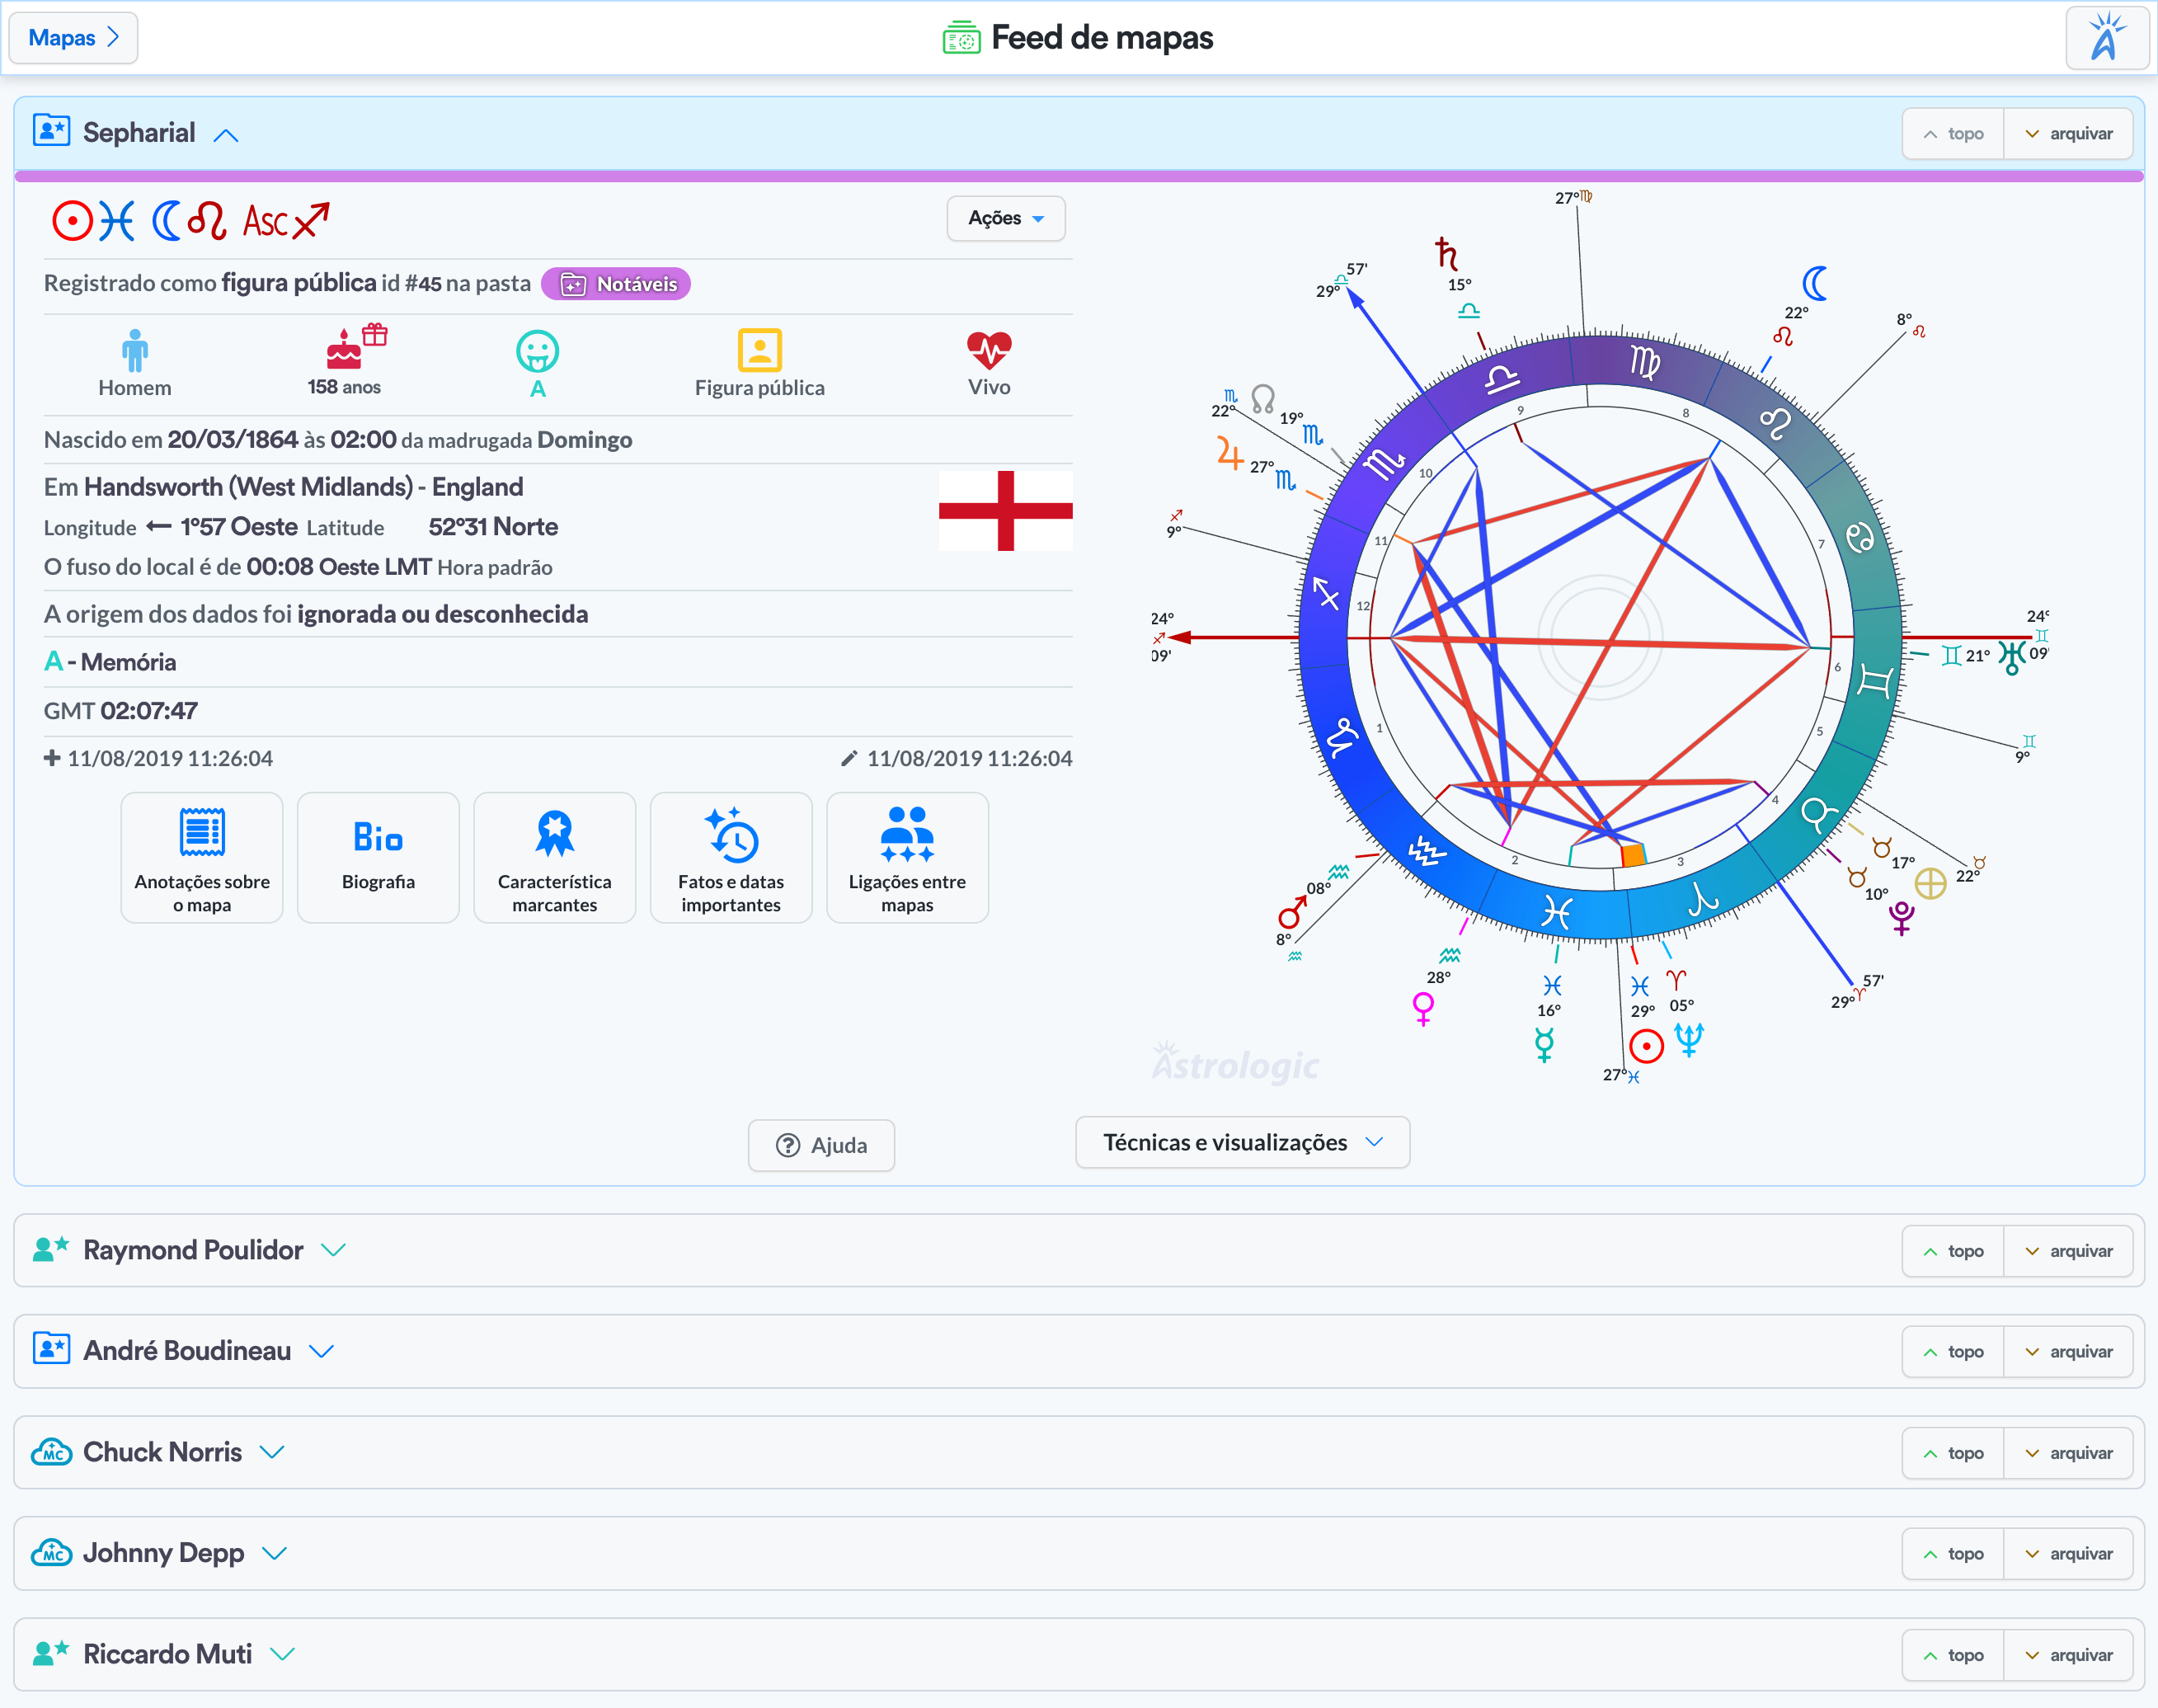Click the Ajuda help button

821,1145
